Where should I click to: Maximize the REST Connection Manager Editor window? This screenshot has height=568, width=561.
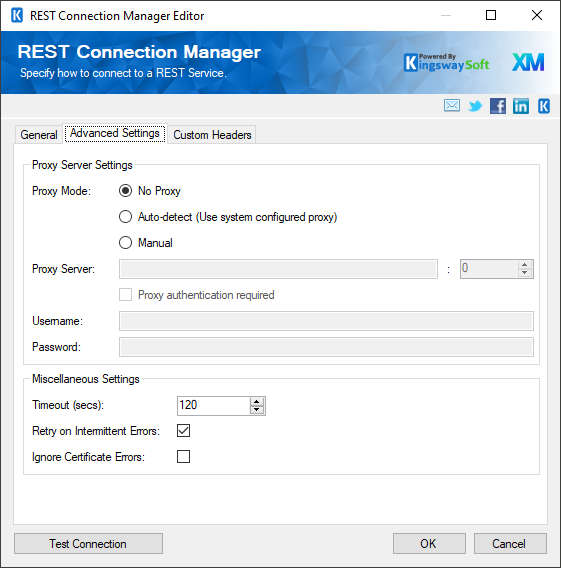point(491,15)
